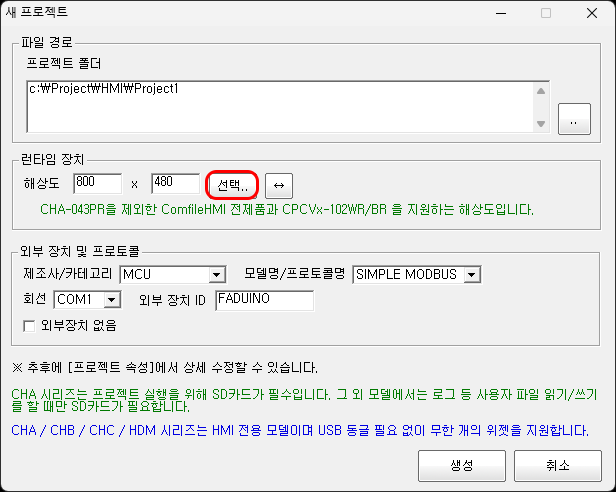Click the swap width and height arrow button
The width and height of the screenshot is (616, 492).
point(280,185)
